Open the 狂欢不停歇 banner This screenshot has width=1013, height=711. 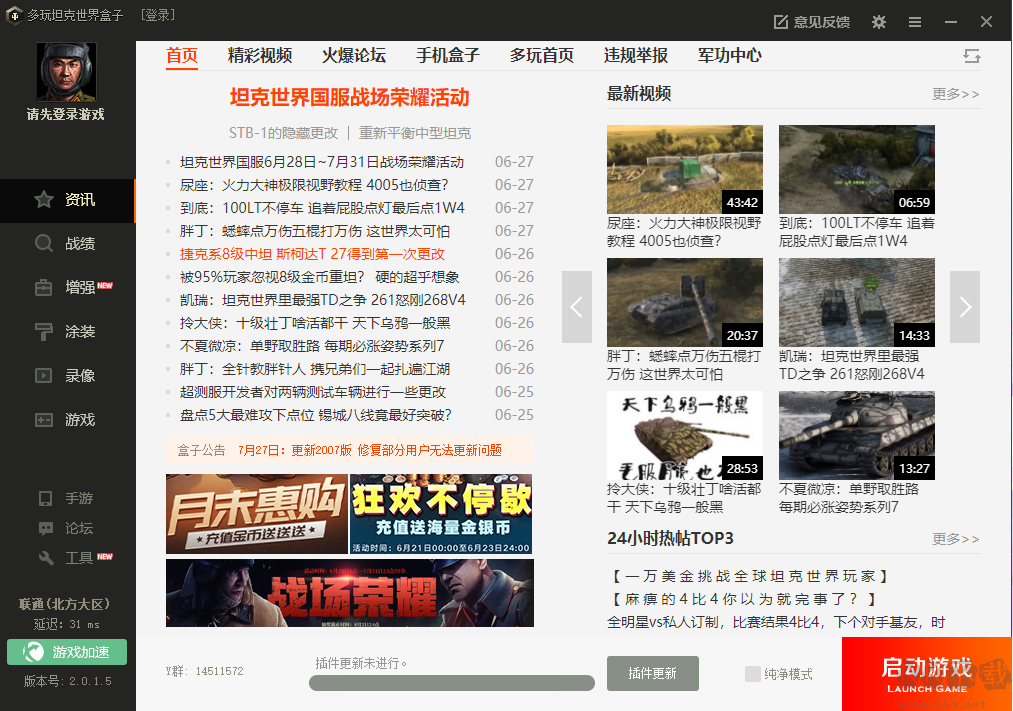coord(441,514)
